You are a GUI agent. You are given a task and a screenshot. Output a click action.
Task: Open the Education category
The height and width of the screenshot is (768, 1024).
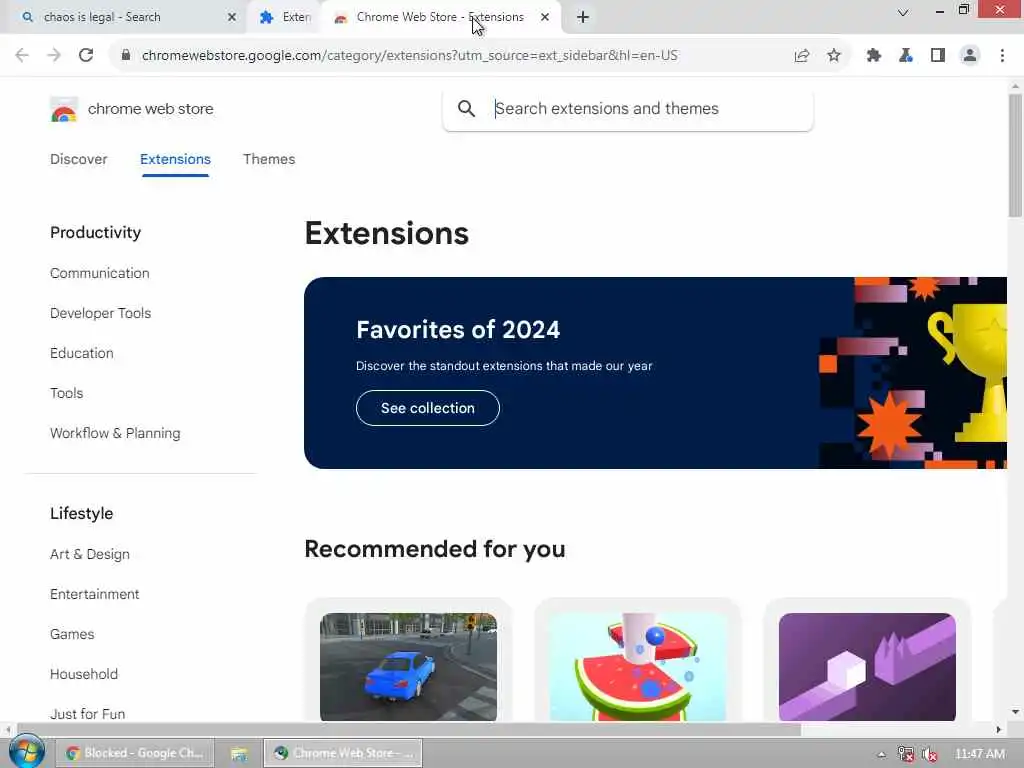82,353
